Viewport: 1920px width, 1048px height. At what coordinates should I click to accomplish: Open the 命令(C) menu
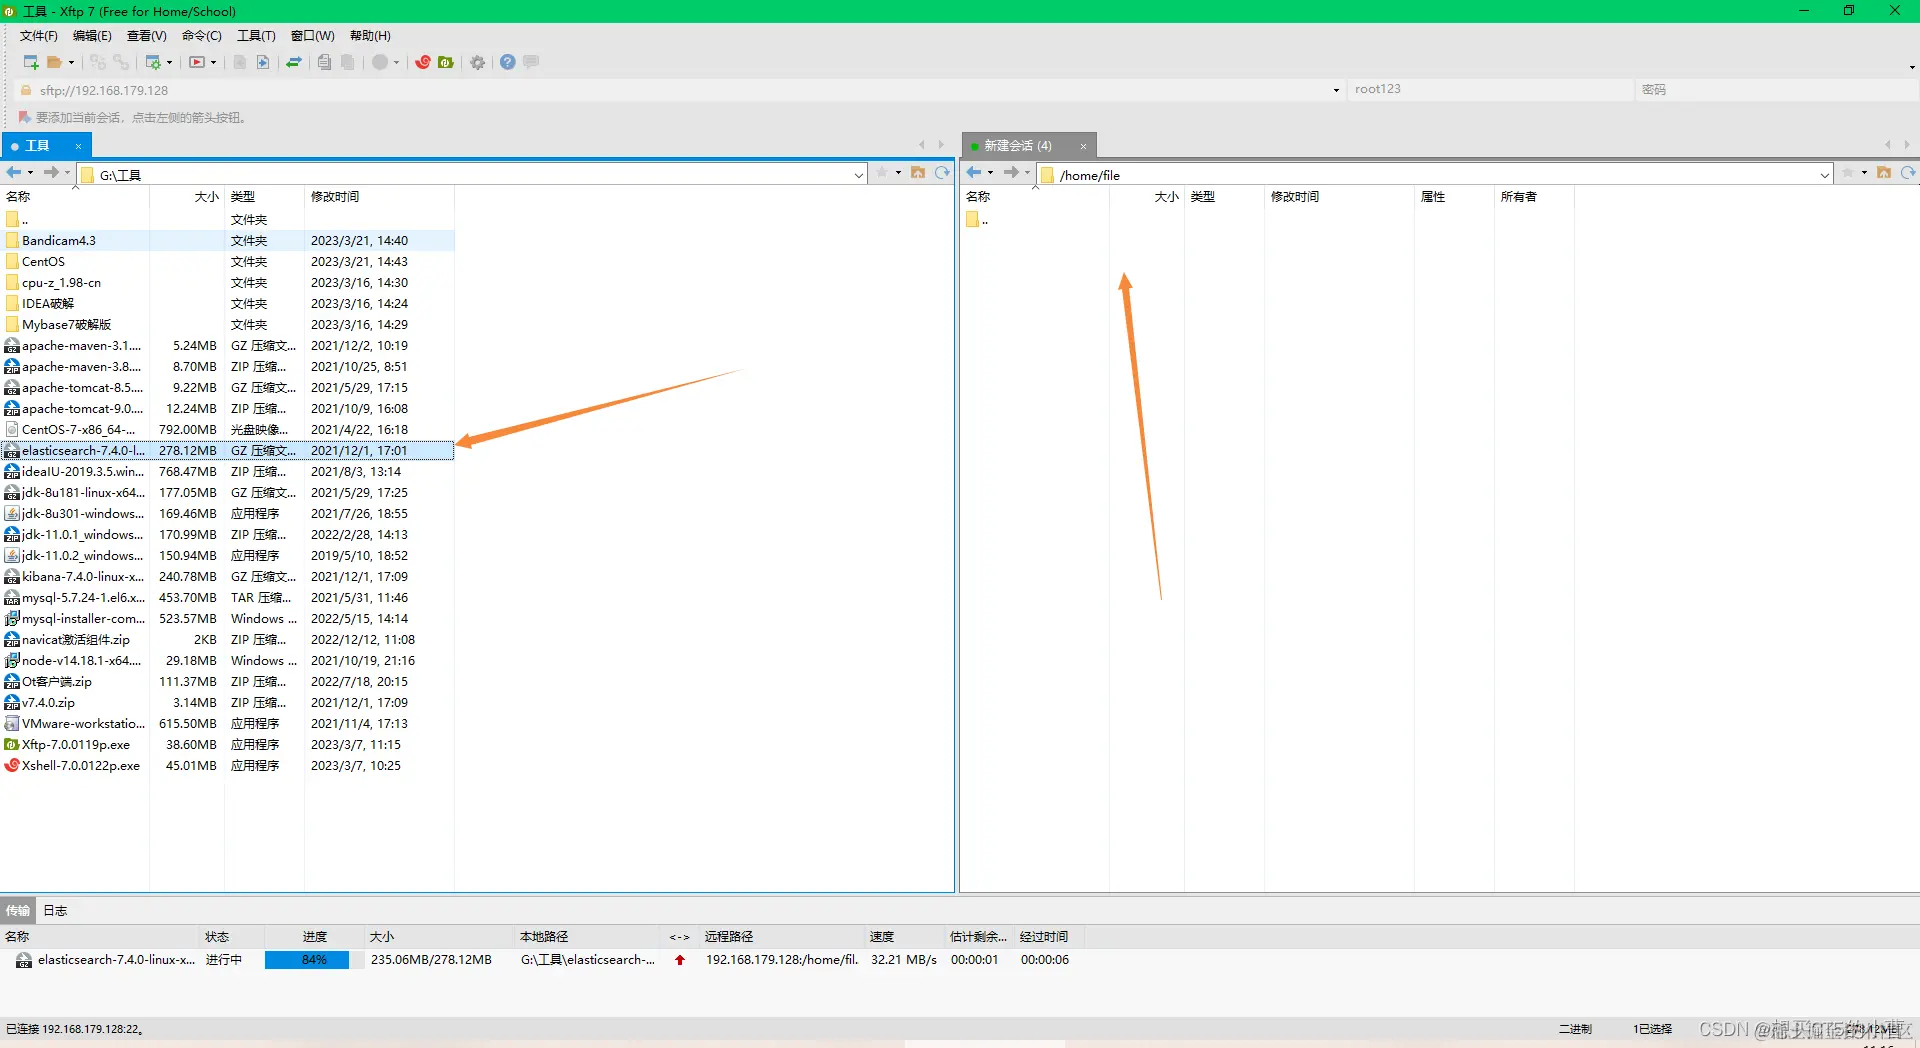click(202, 36)
